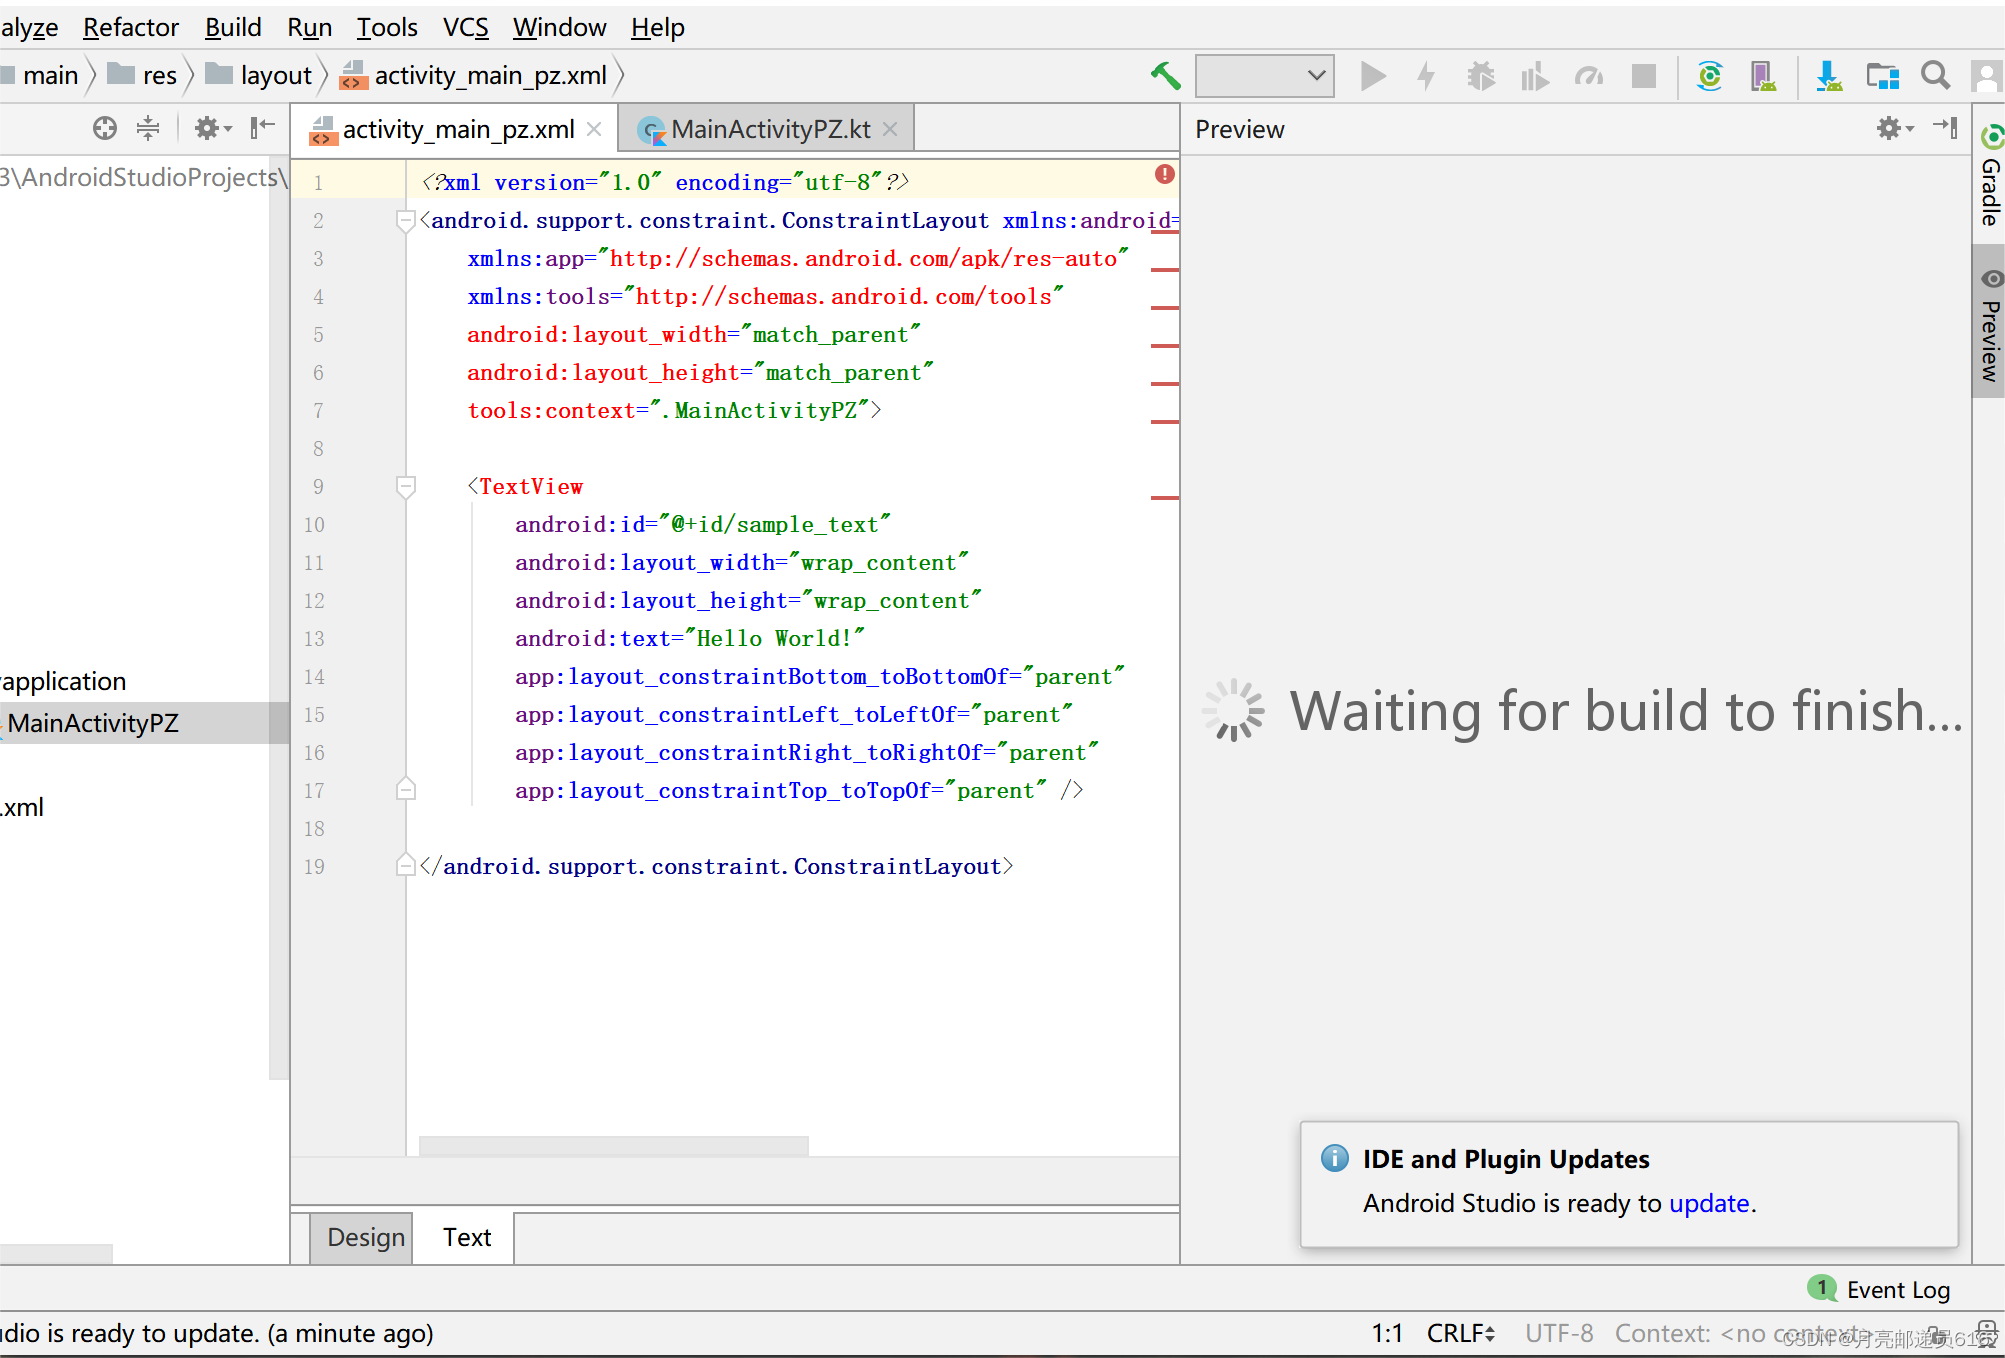The width and height of the screenshot is (2005, 1358).
Task: Click the update link in notification
Action: [x=1709, y=1203]
